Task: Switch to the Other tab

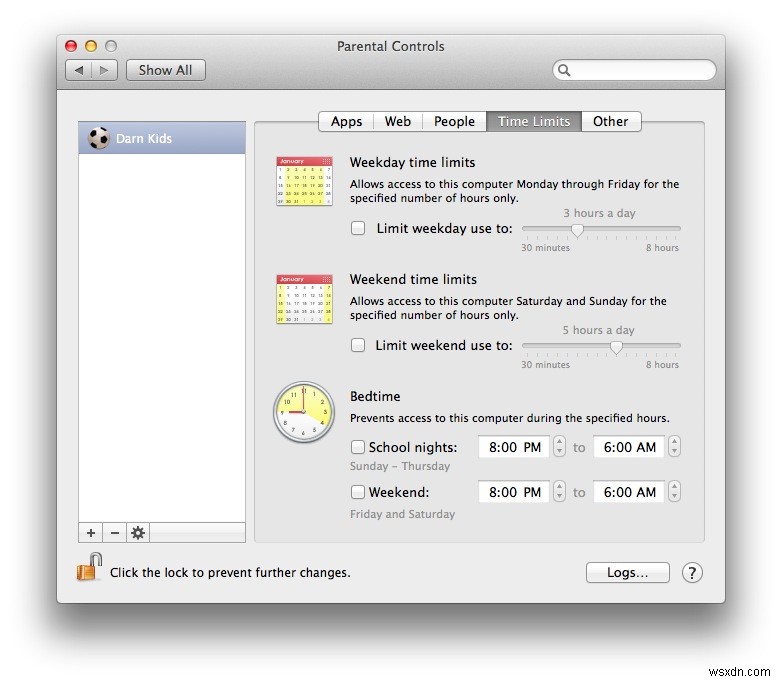Action: [x=610, y=121]
